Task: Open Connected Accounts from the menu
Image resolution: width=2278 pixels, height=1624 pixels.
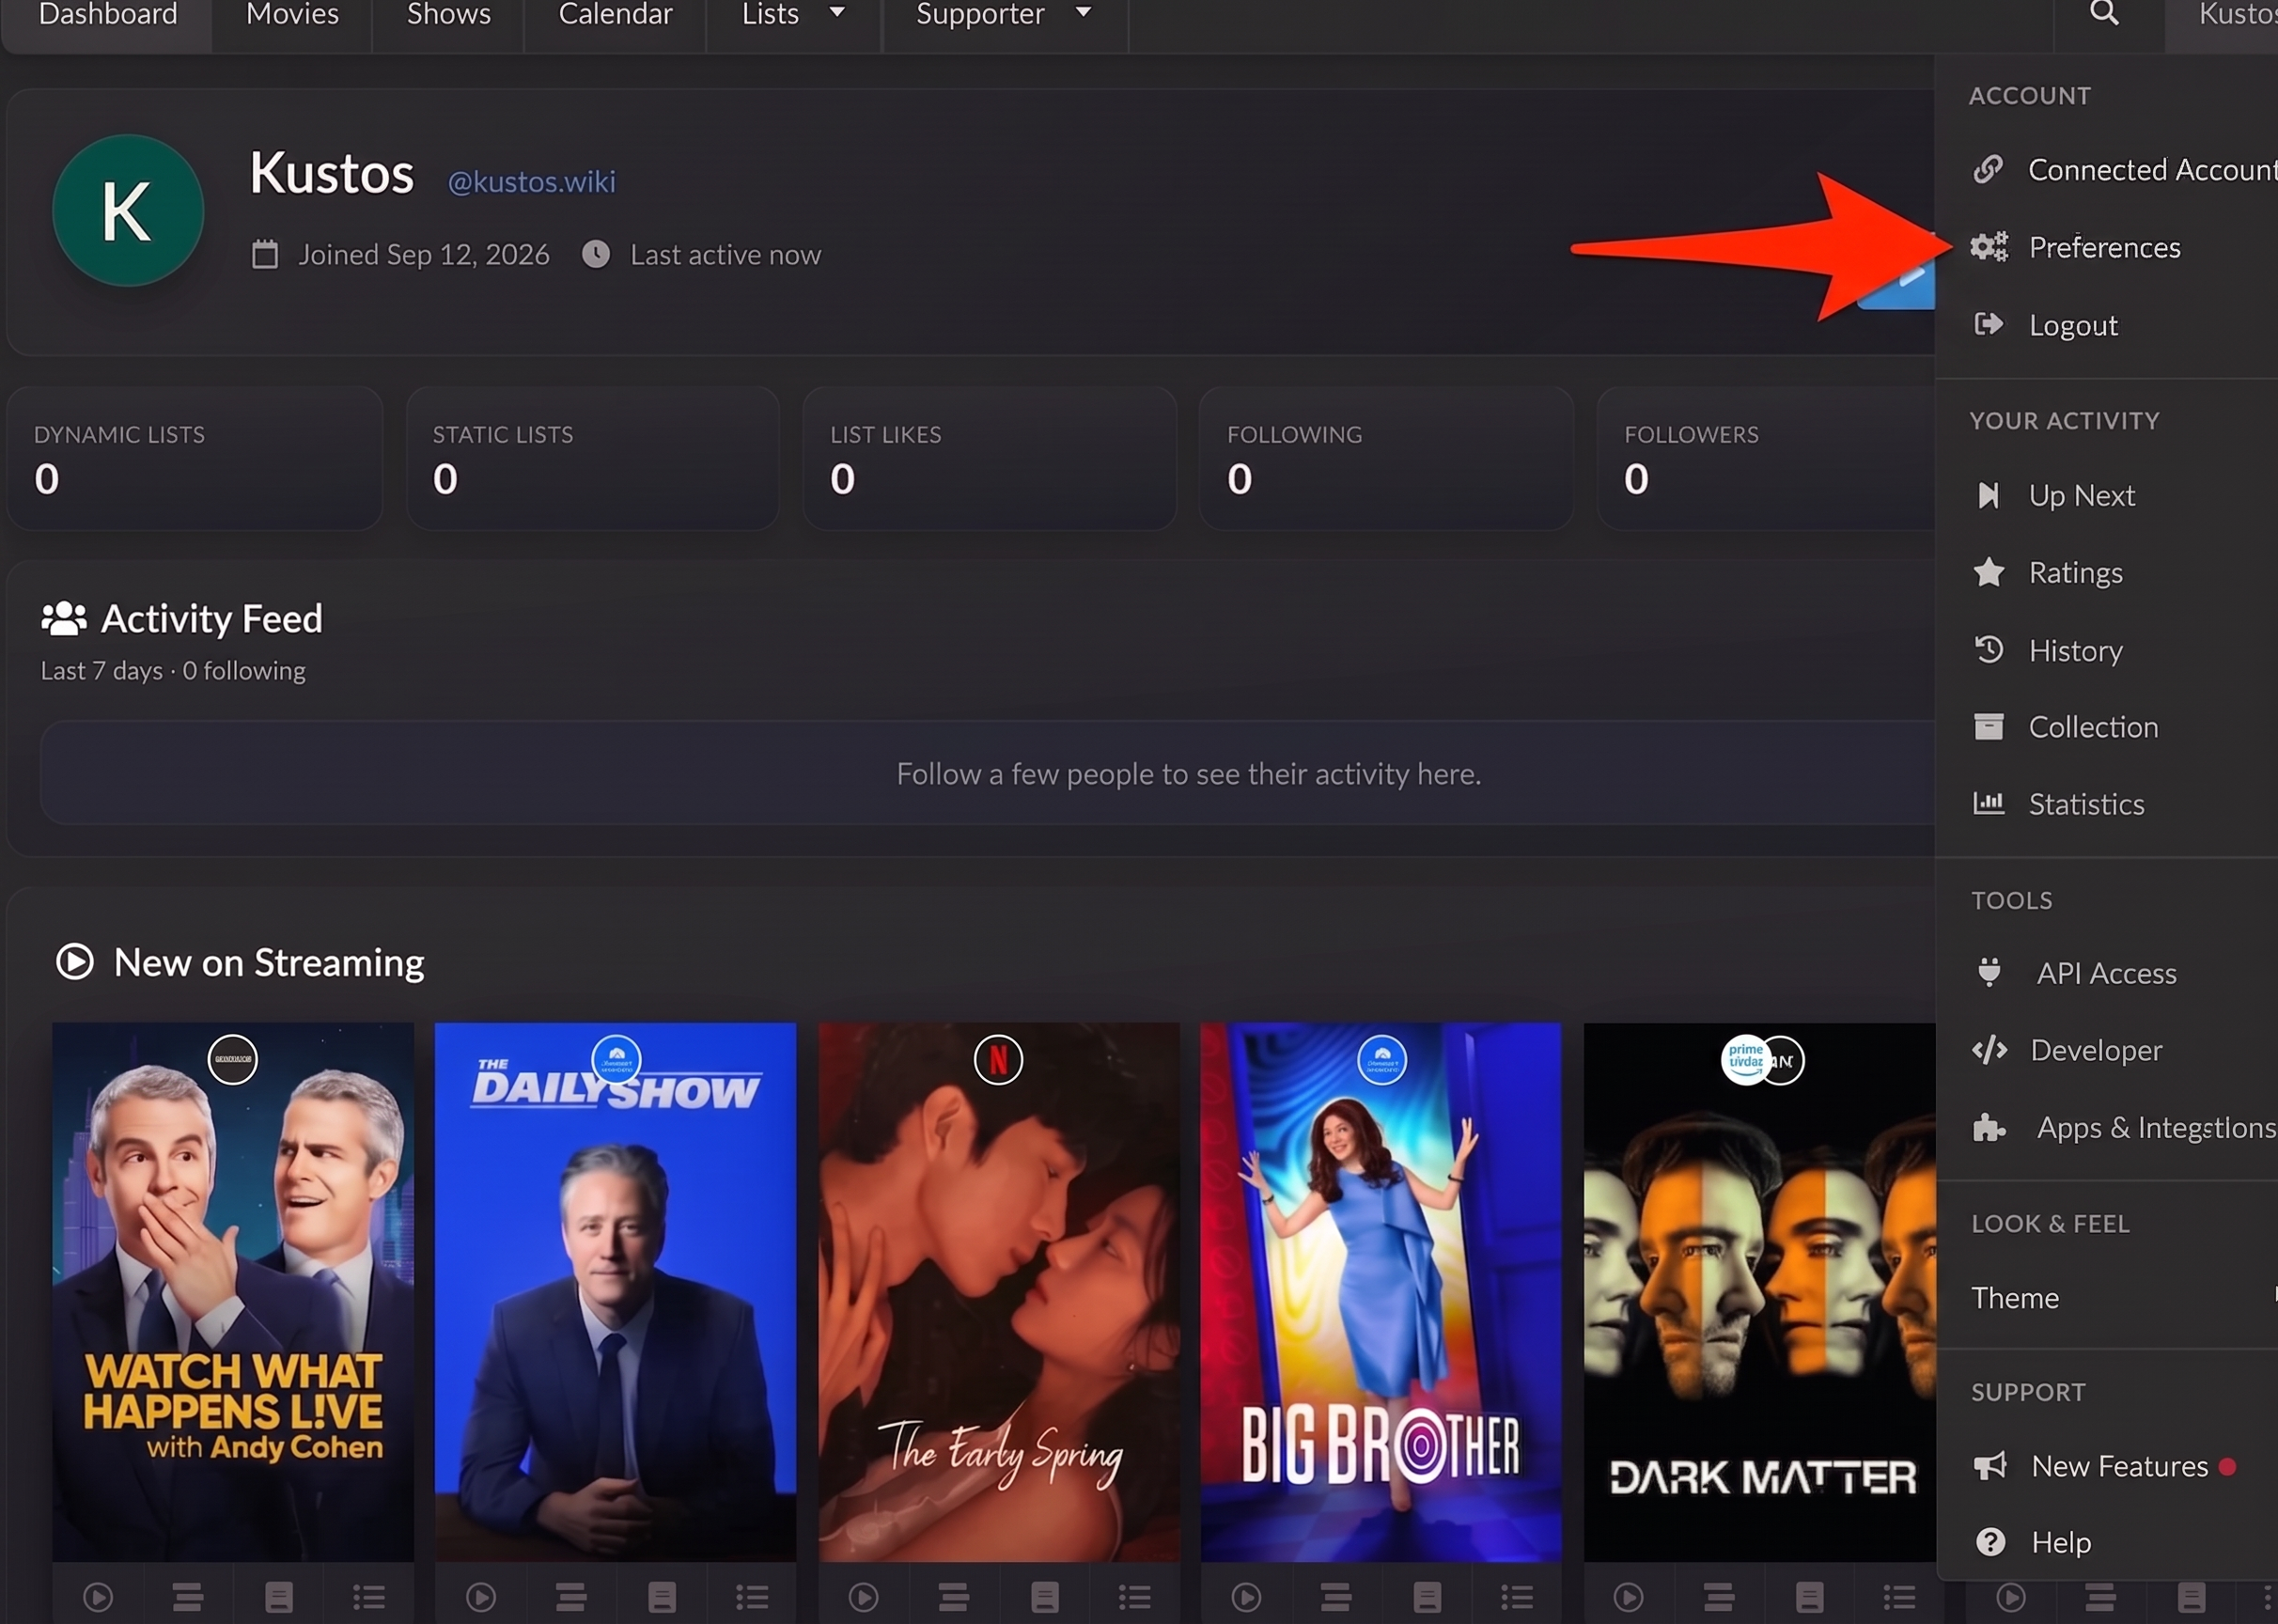Action: pyautogui.click(x=2123, y=170)
